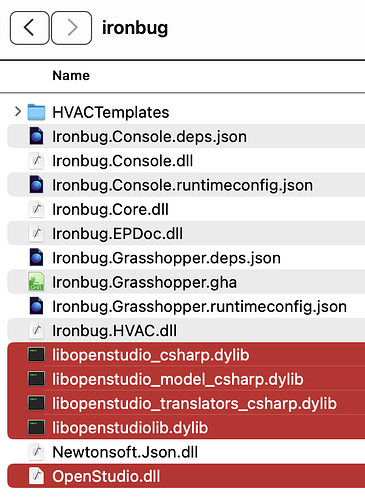Expand the HVACTemplates folder
The height and width of the screenshot is (499, 365).
click(x=18, y=112)
